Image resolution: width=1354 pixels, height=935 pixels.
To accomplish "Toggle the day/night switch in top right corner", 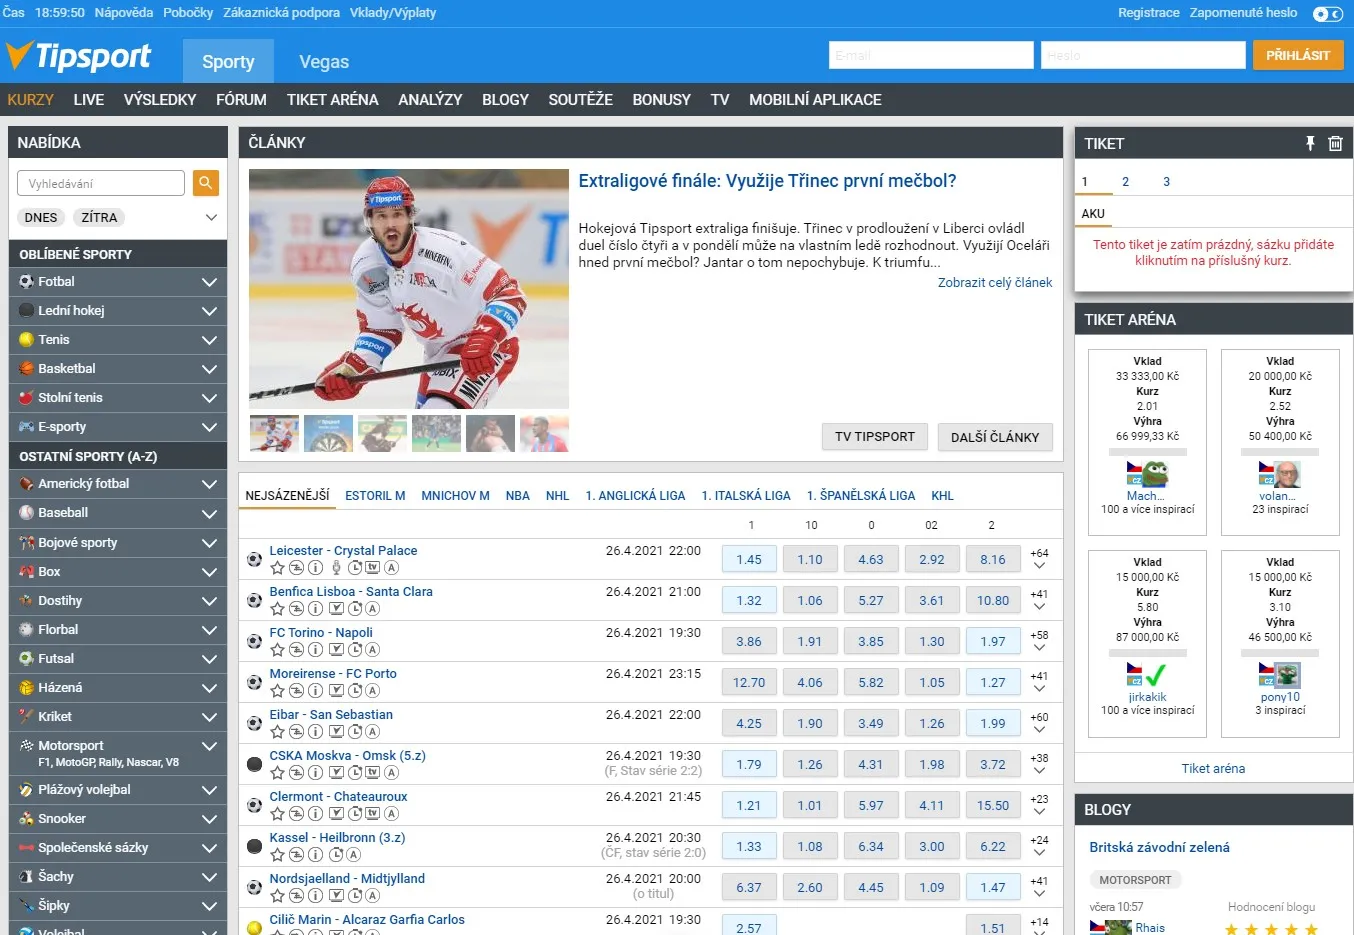I will 1327,14.
